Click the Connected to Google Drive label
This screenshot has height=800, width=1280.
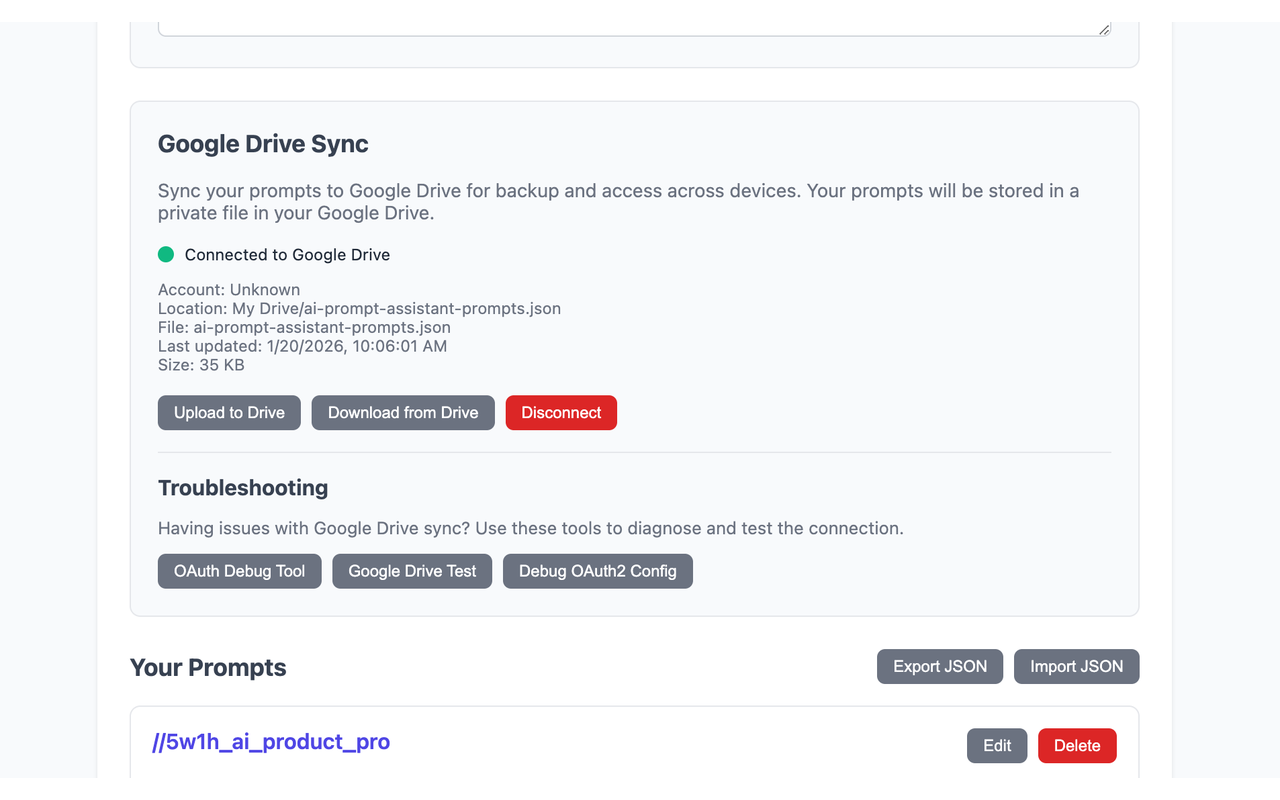[x=287, y=255]
